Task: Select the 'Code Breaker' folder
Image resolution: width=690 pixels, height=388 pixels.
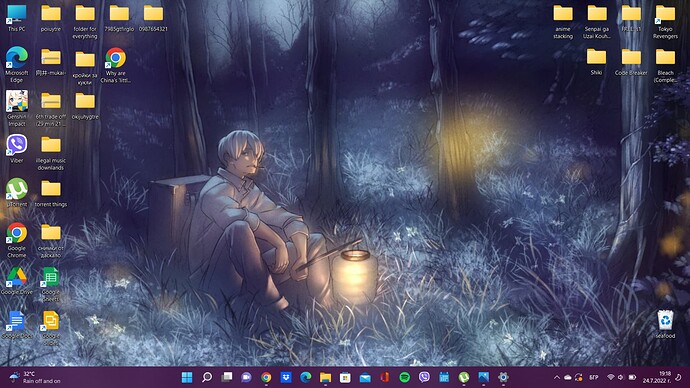Action: click(631, 62)
